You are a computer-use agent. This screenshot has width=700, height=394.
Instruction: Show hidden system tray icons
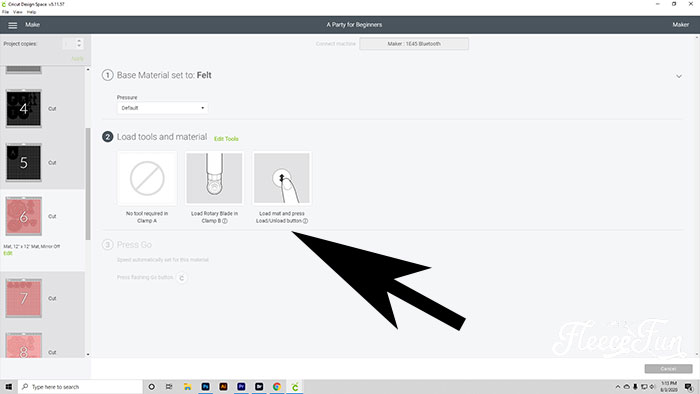[x=618, y=387]
